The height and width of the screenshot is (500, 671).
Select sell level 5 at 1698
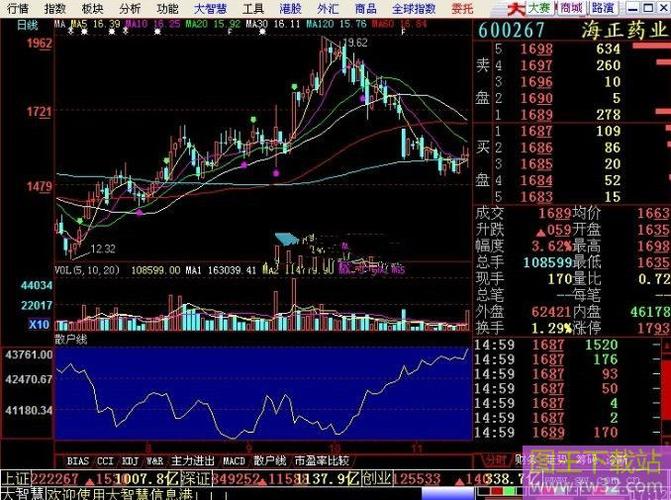pyautogui.click(x=571, y=49)
